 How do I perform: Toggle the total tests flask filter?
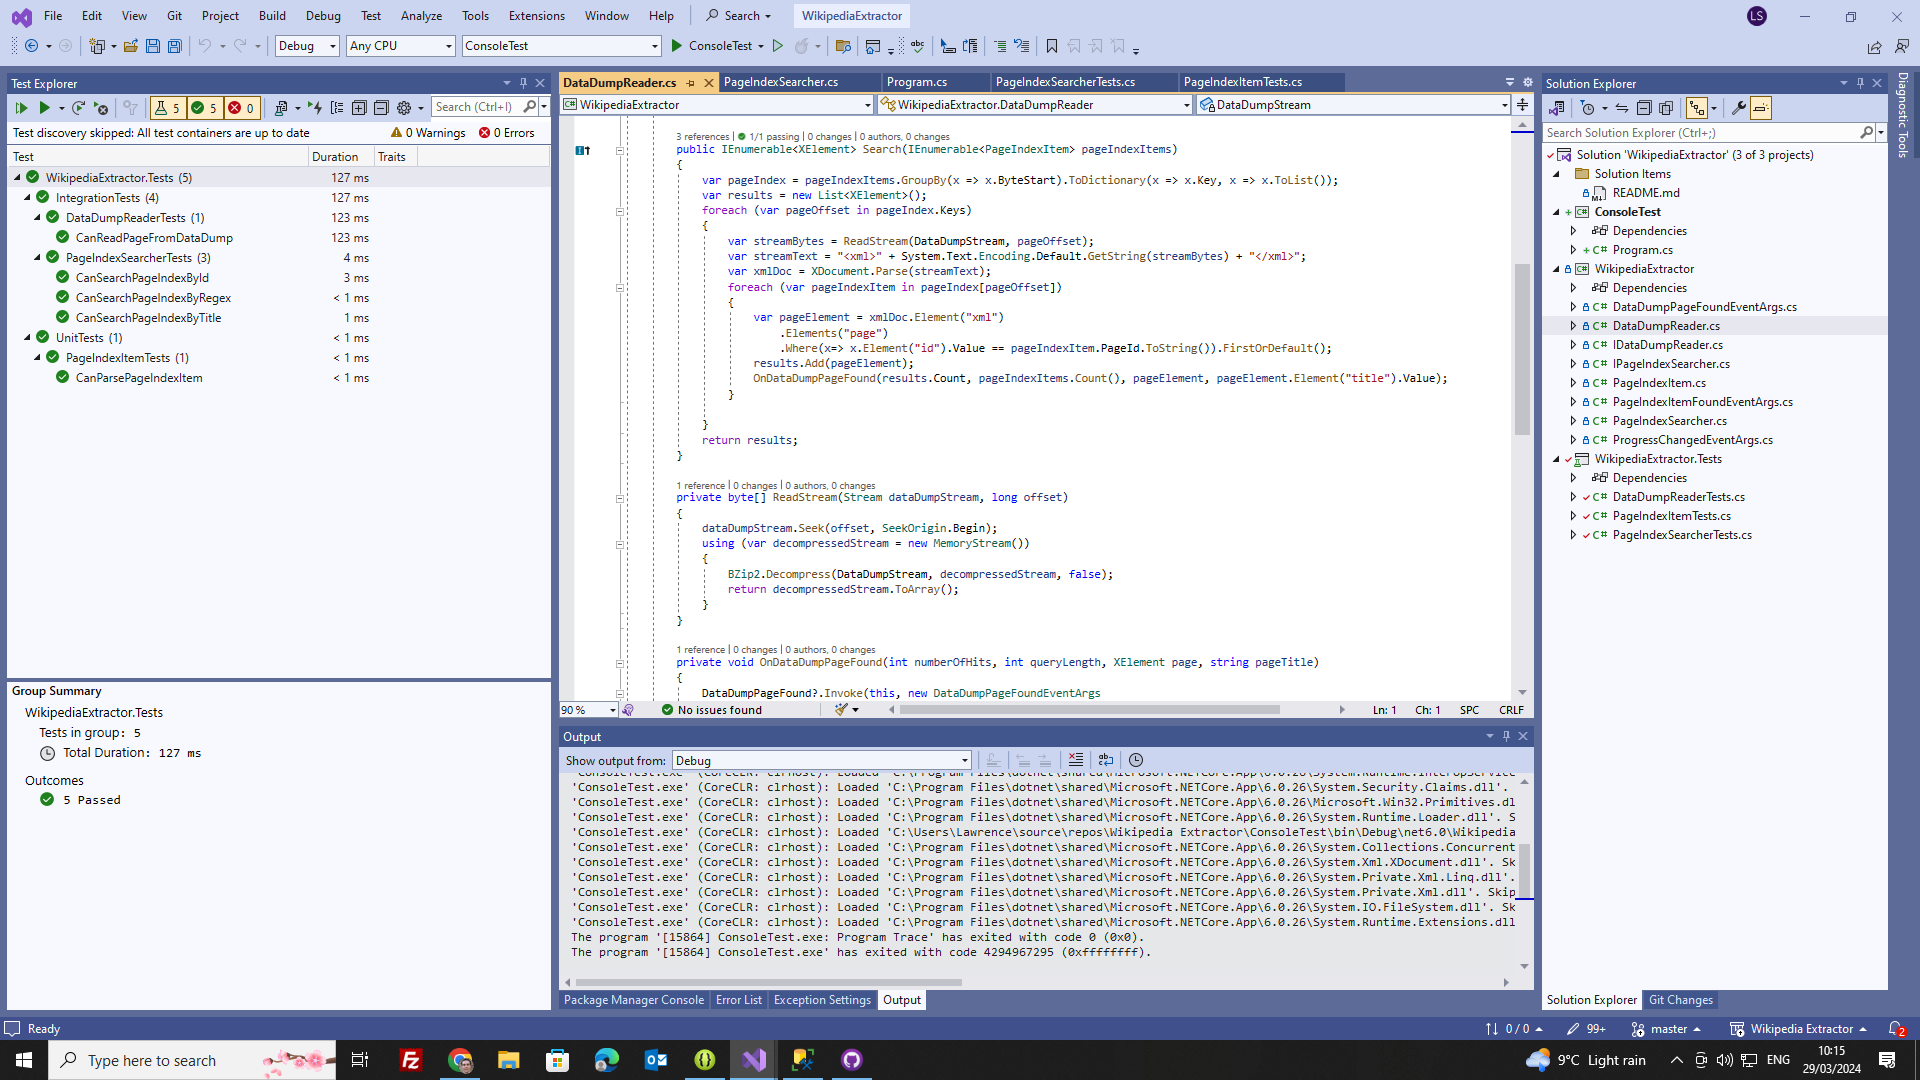[x=167, y=108]
